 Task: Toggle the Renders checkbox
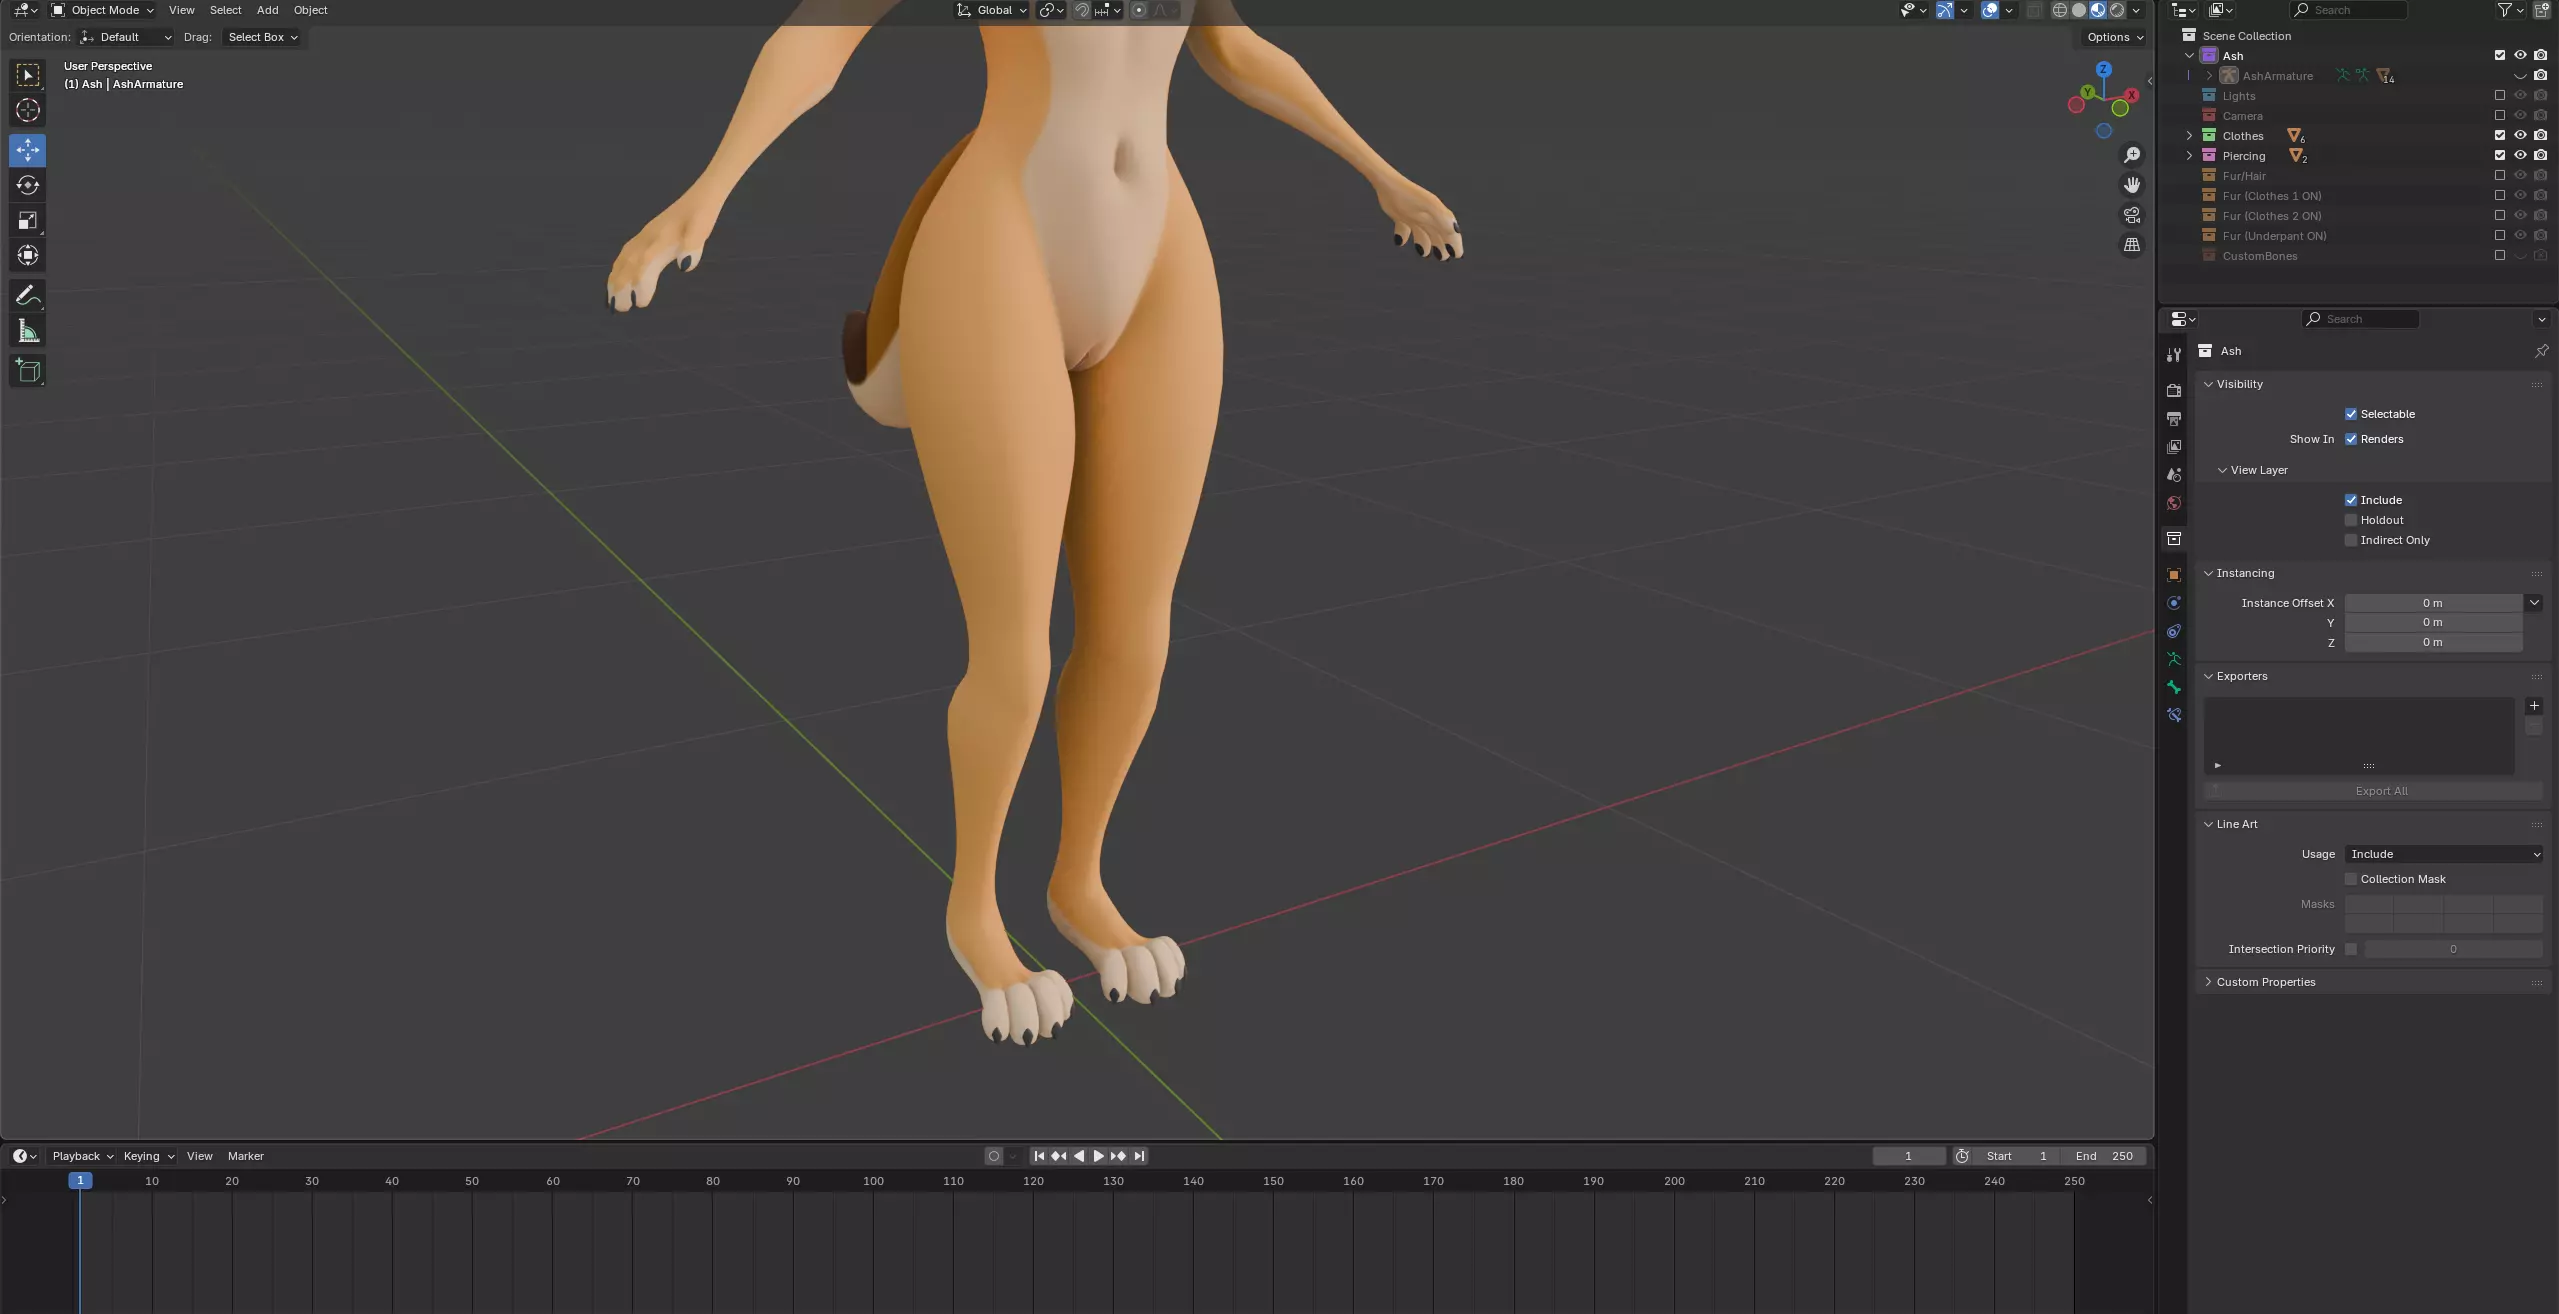tap(2351, 439)
